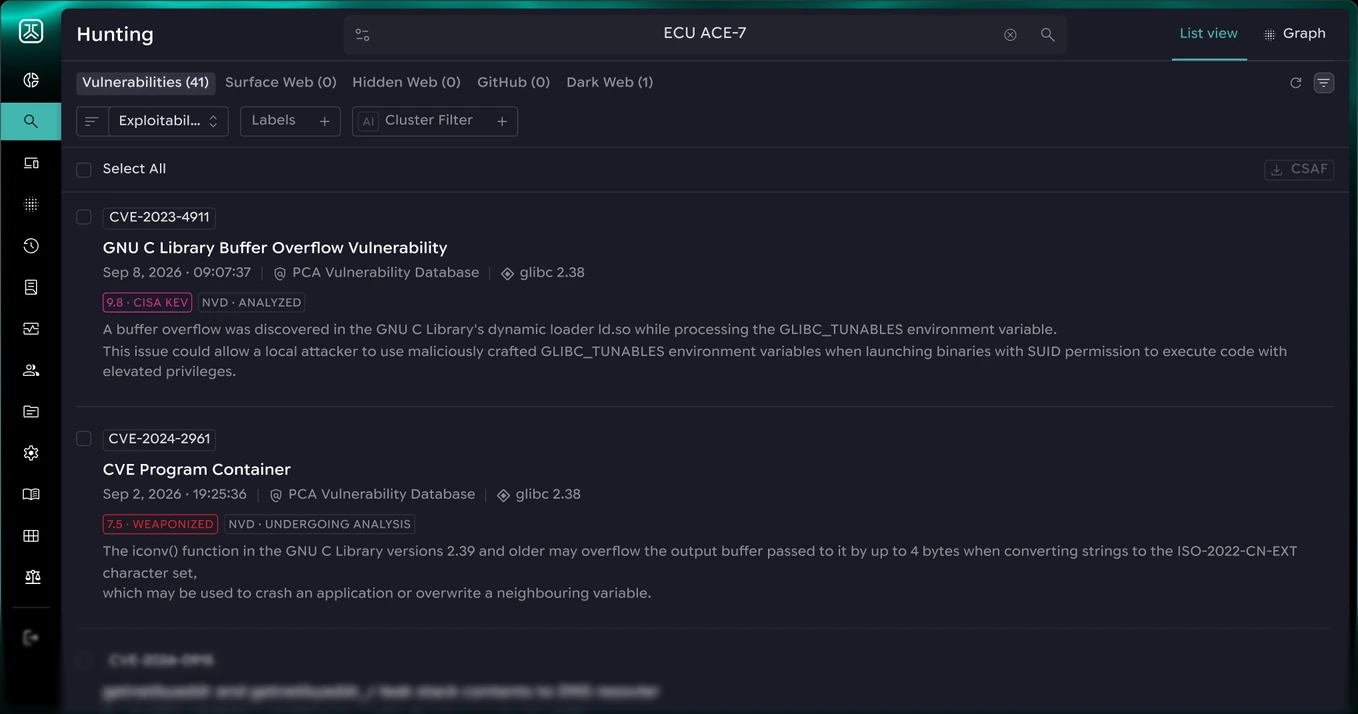Open the dotted grid sidebar icon
This screenshot has height=714, width=1358.
click(31, 204)
